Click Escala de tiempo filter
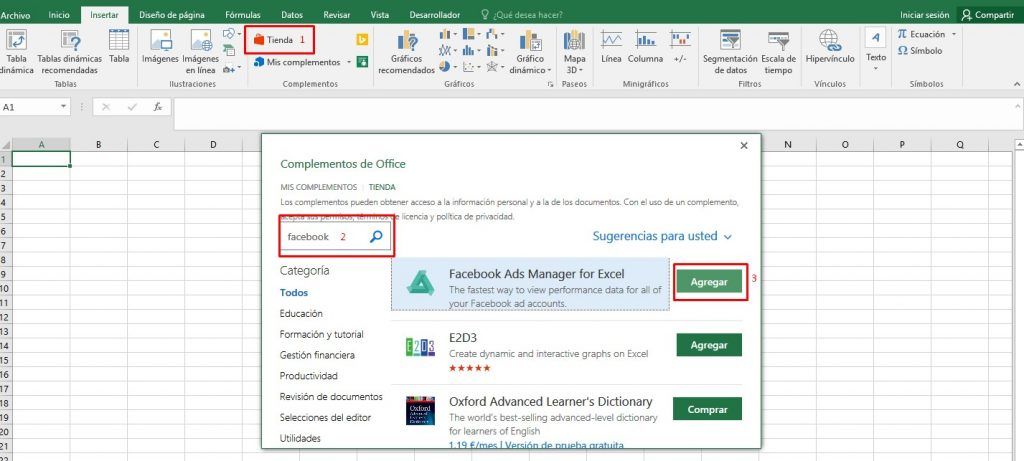 778,52
